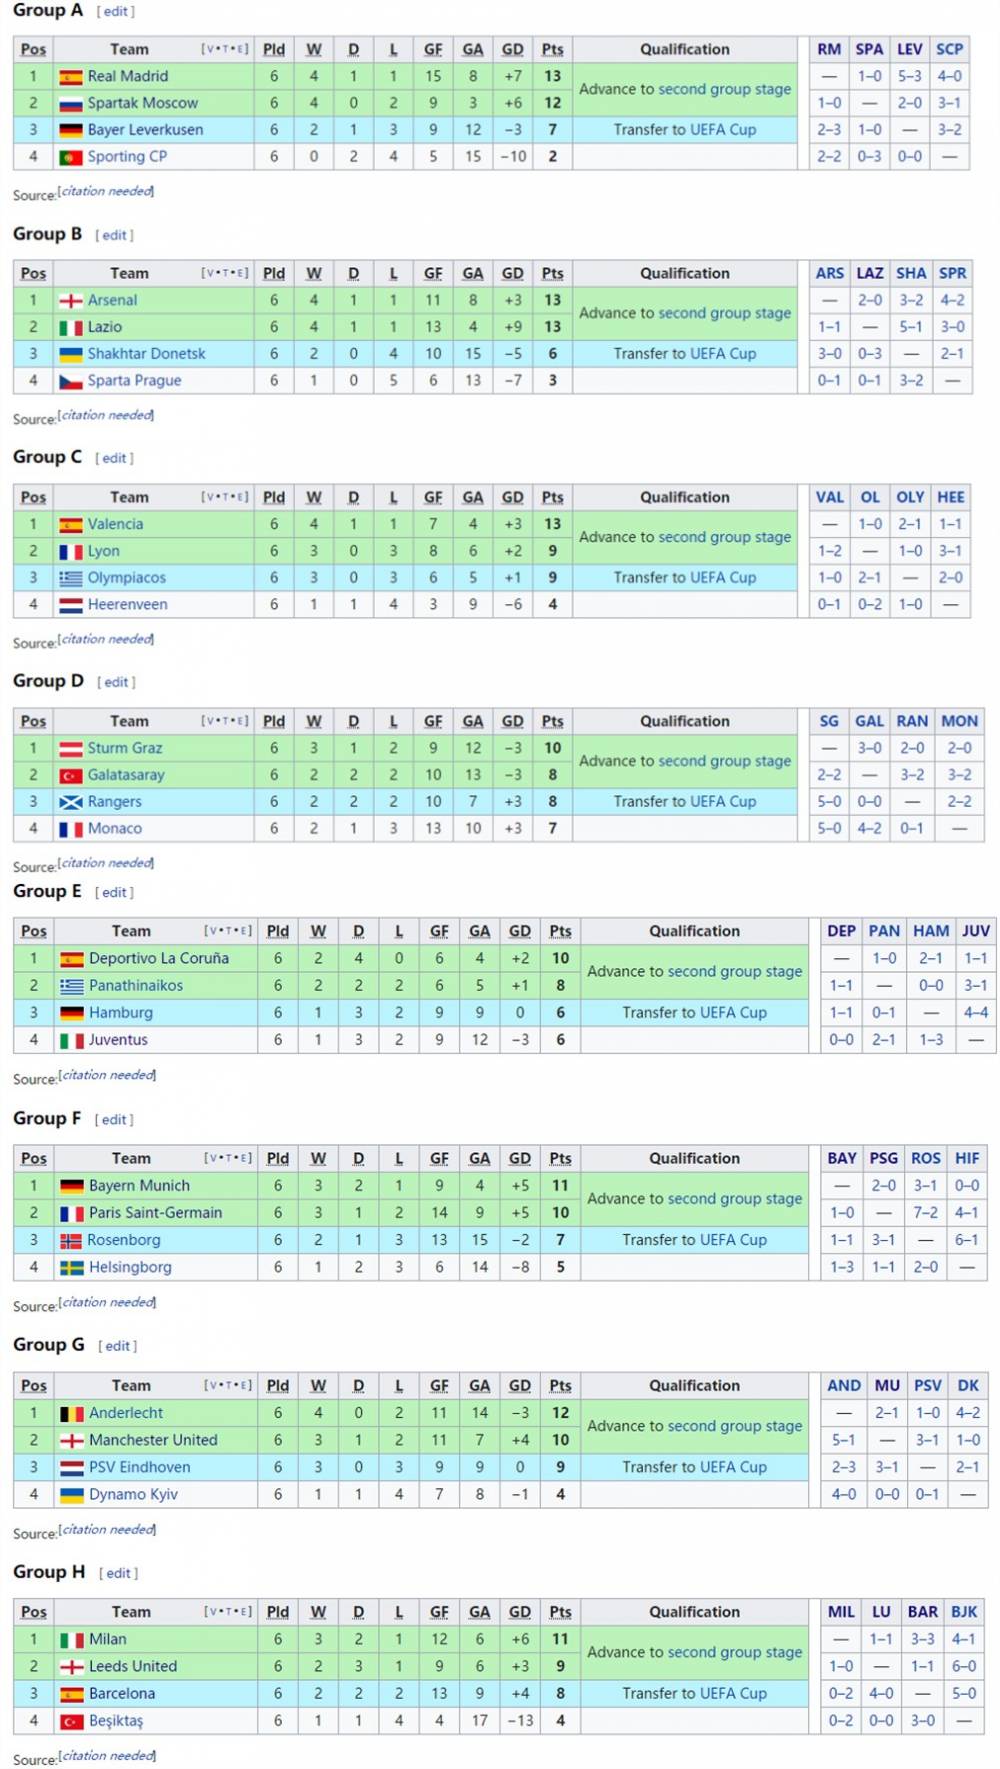The image size is (1000, 1769).
Task: Click the Spain flag beside Real Madrid
Action: (x=70, y=77)
